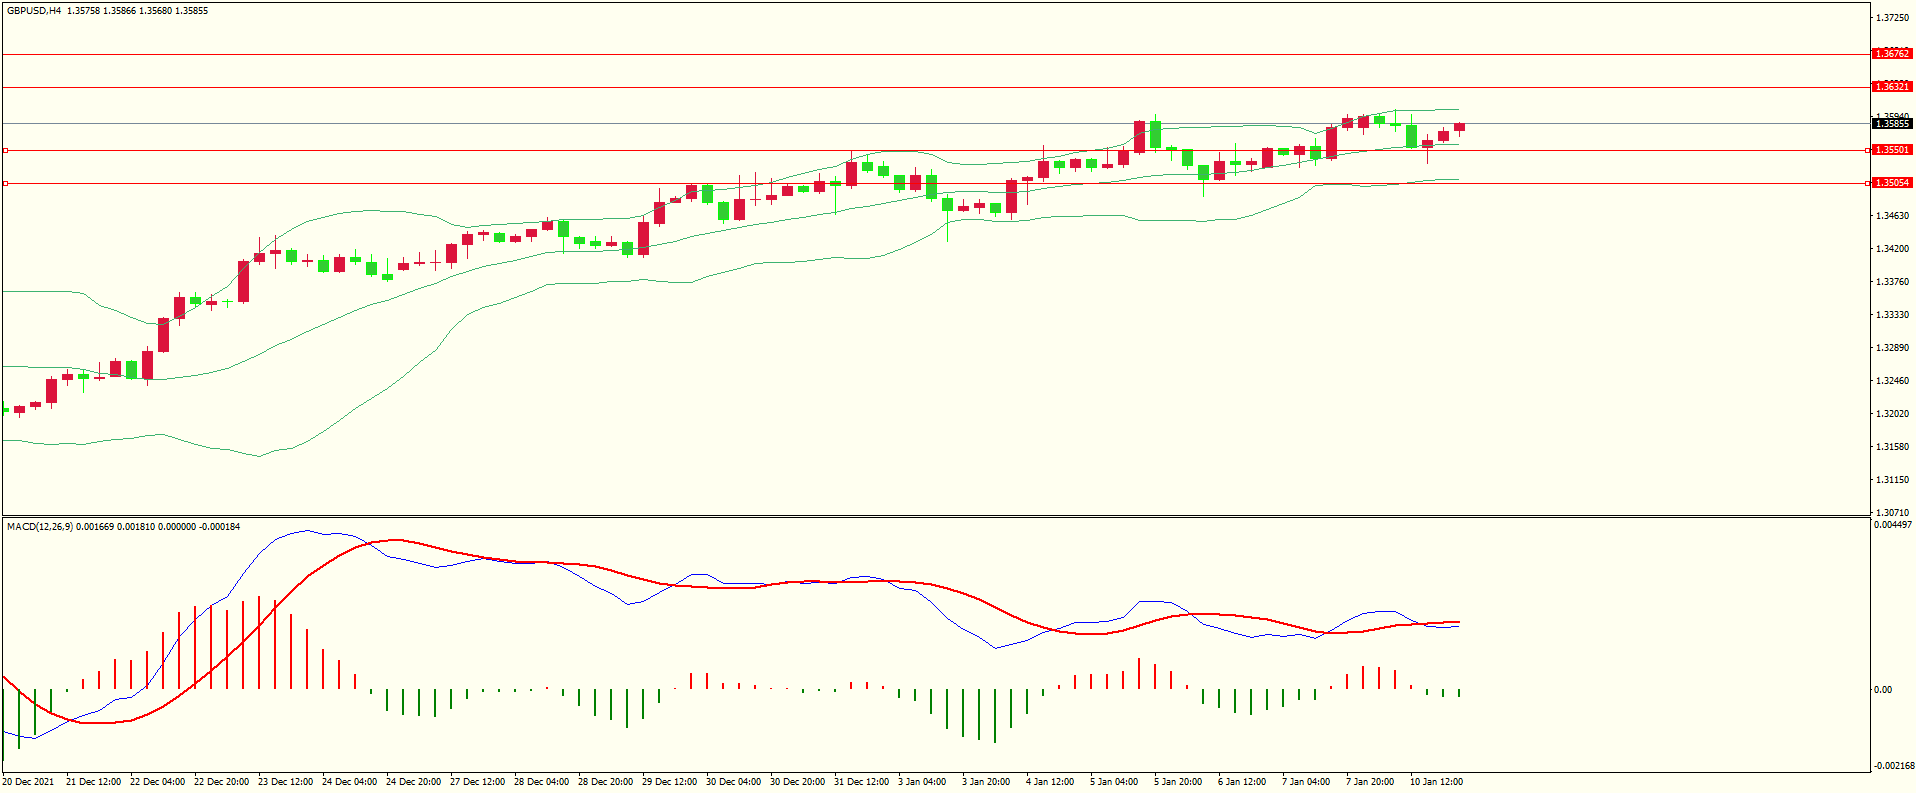Viewport: 1916px width, 793px height.
Task: Click the 0.004497 MACD scale maximum label
Action: coord(1892,525)
